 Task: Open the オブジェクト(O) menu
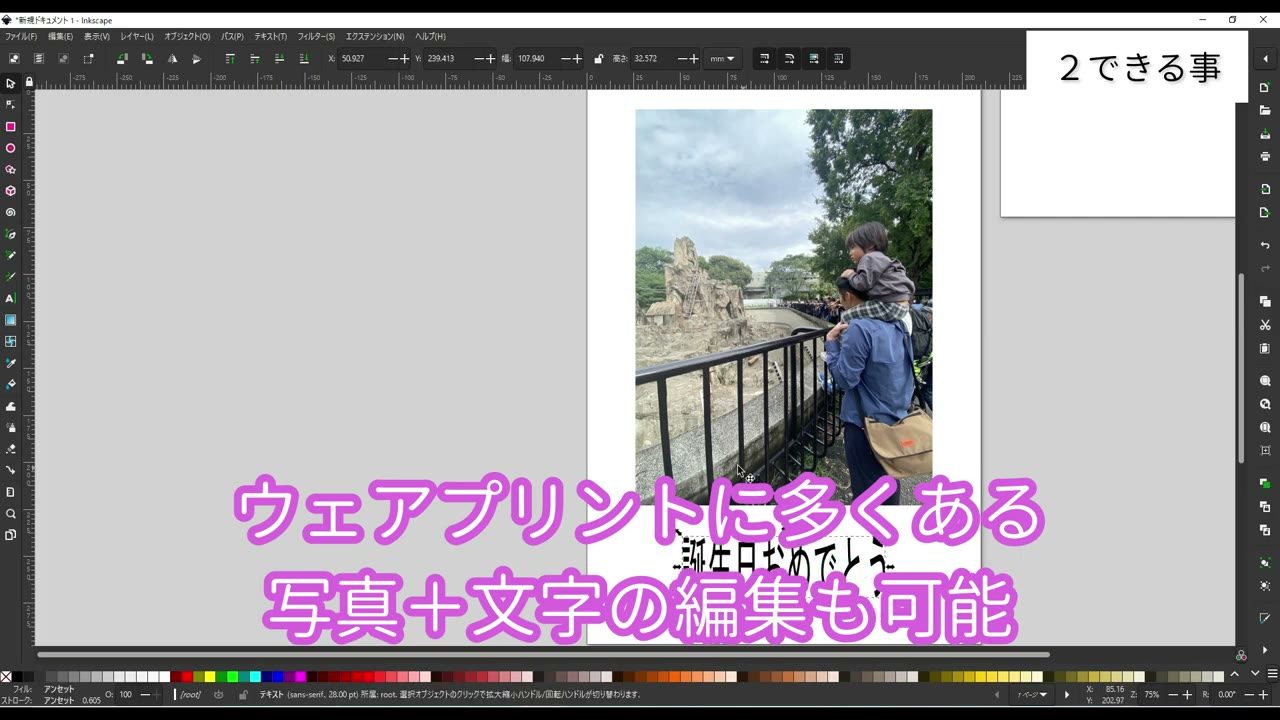(187, 36)
